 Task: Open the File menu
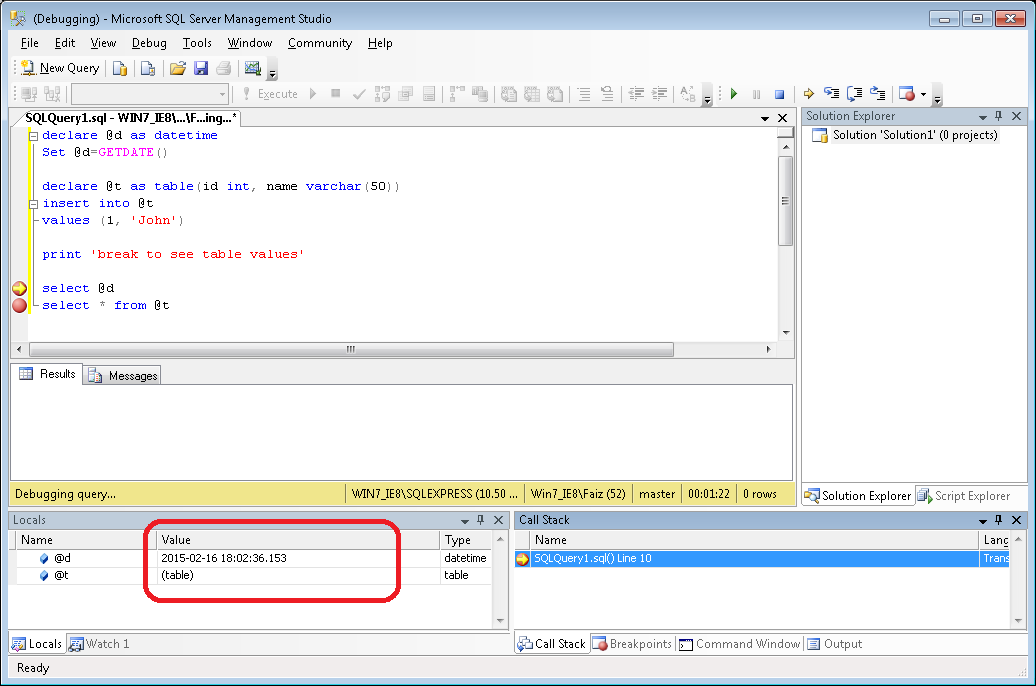pyautogui.click(x=30, y=43)
